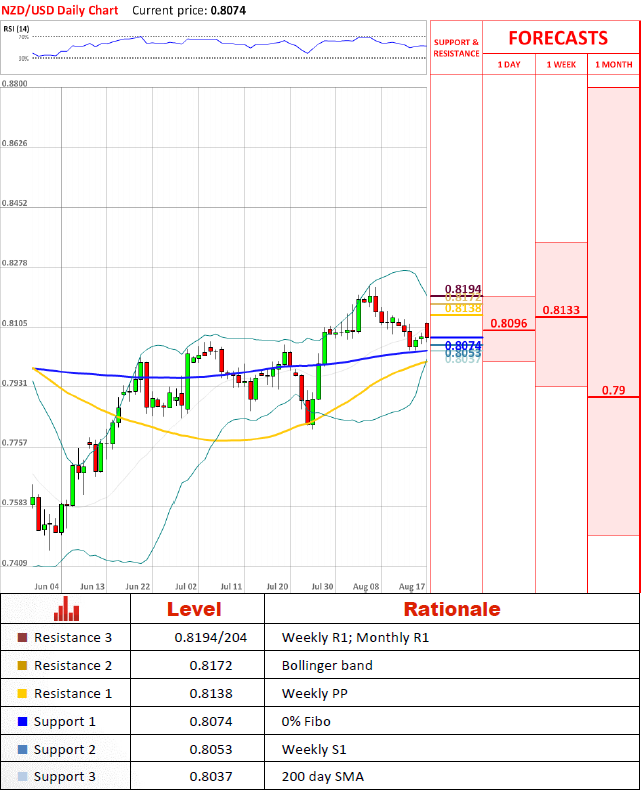641x790 pixels.
Task: Click the RSI (14) indicator label
Action: pos(15,29)
